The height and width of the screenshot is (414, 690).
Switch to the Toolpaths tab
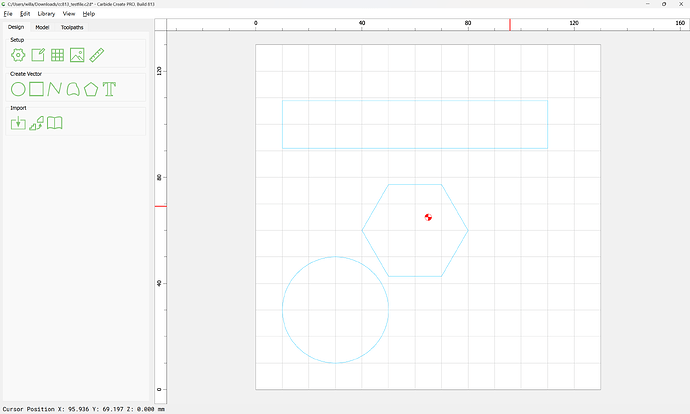pos(72,27)
